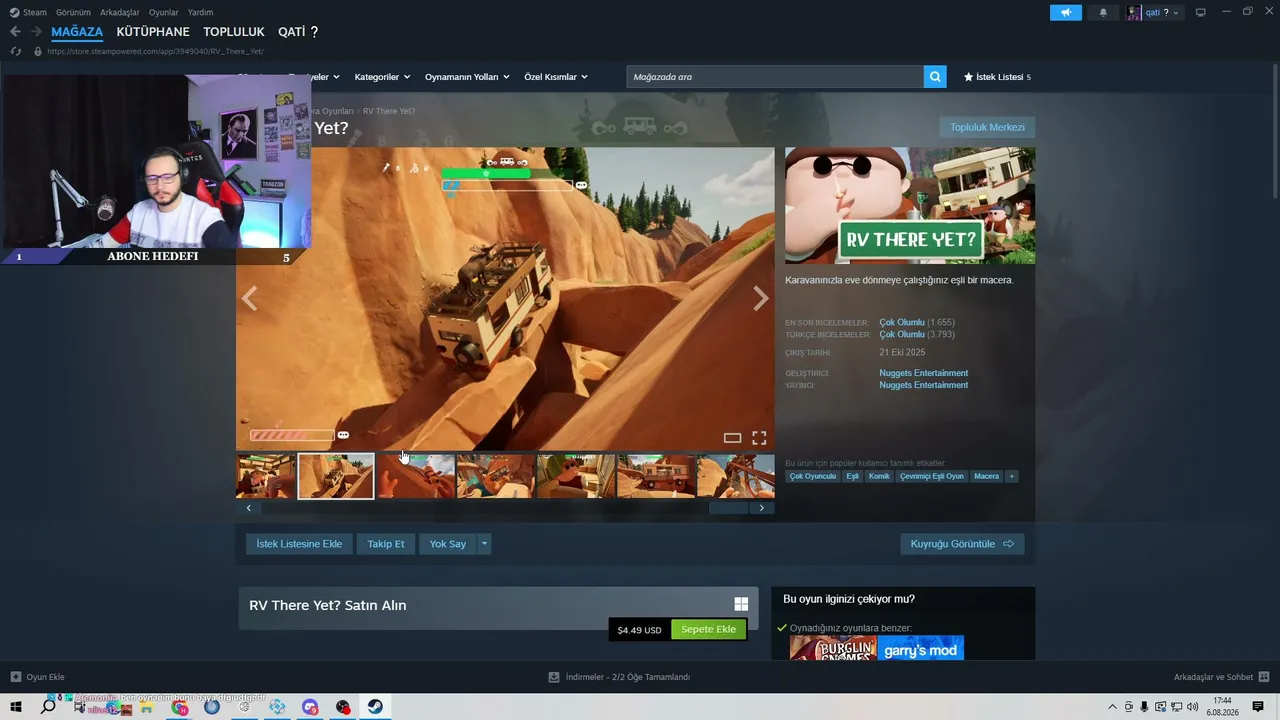Click İstek Listesine Ekle button
1280x720 pixels.
(x=299, y=544)
